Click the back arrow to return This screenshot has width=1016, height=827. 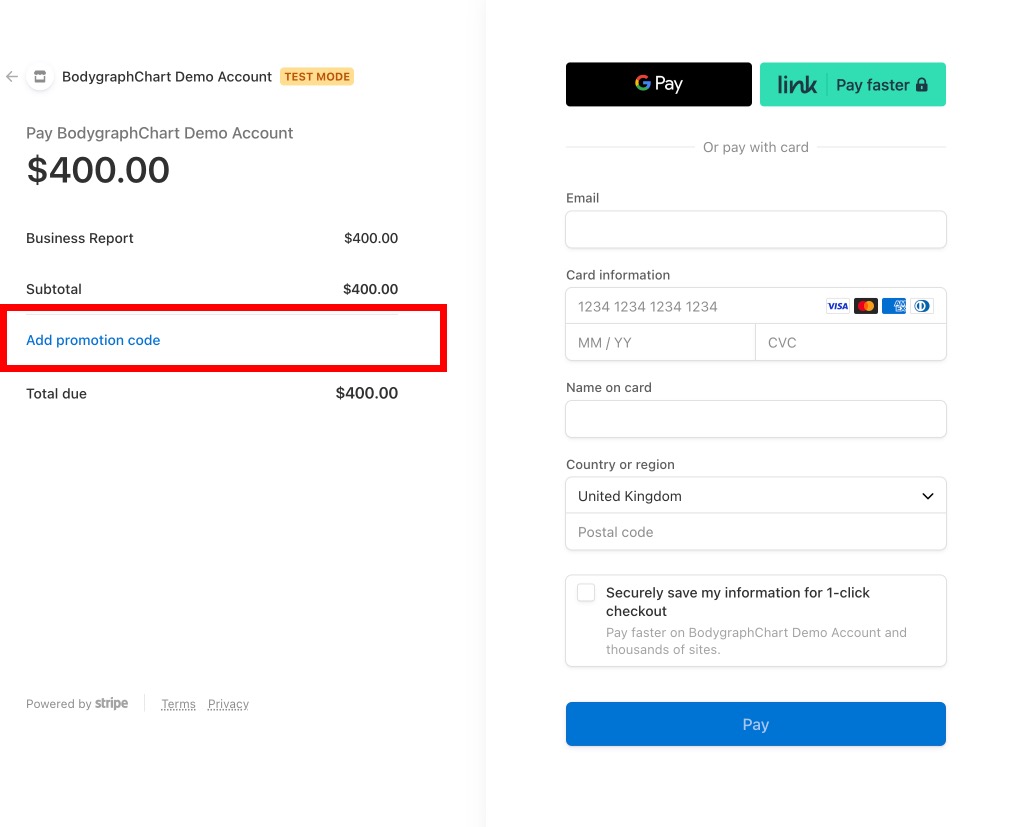click(x=11, y=76)
